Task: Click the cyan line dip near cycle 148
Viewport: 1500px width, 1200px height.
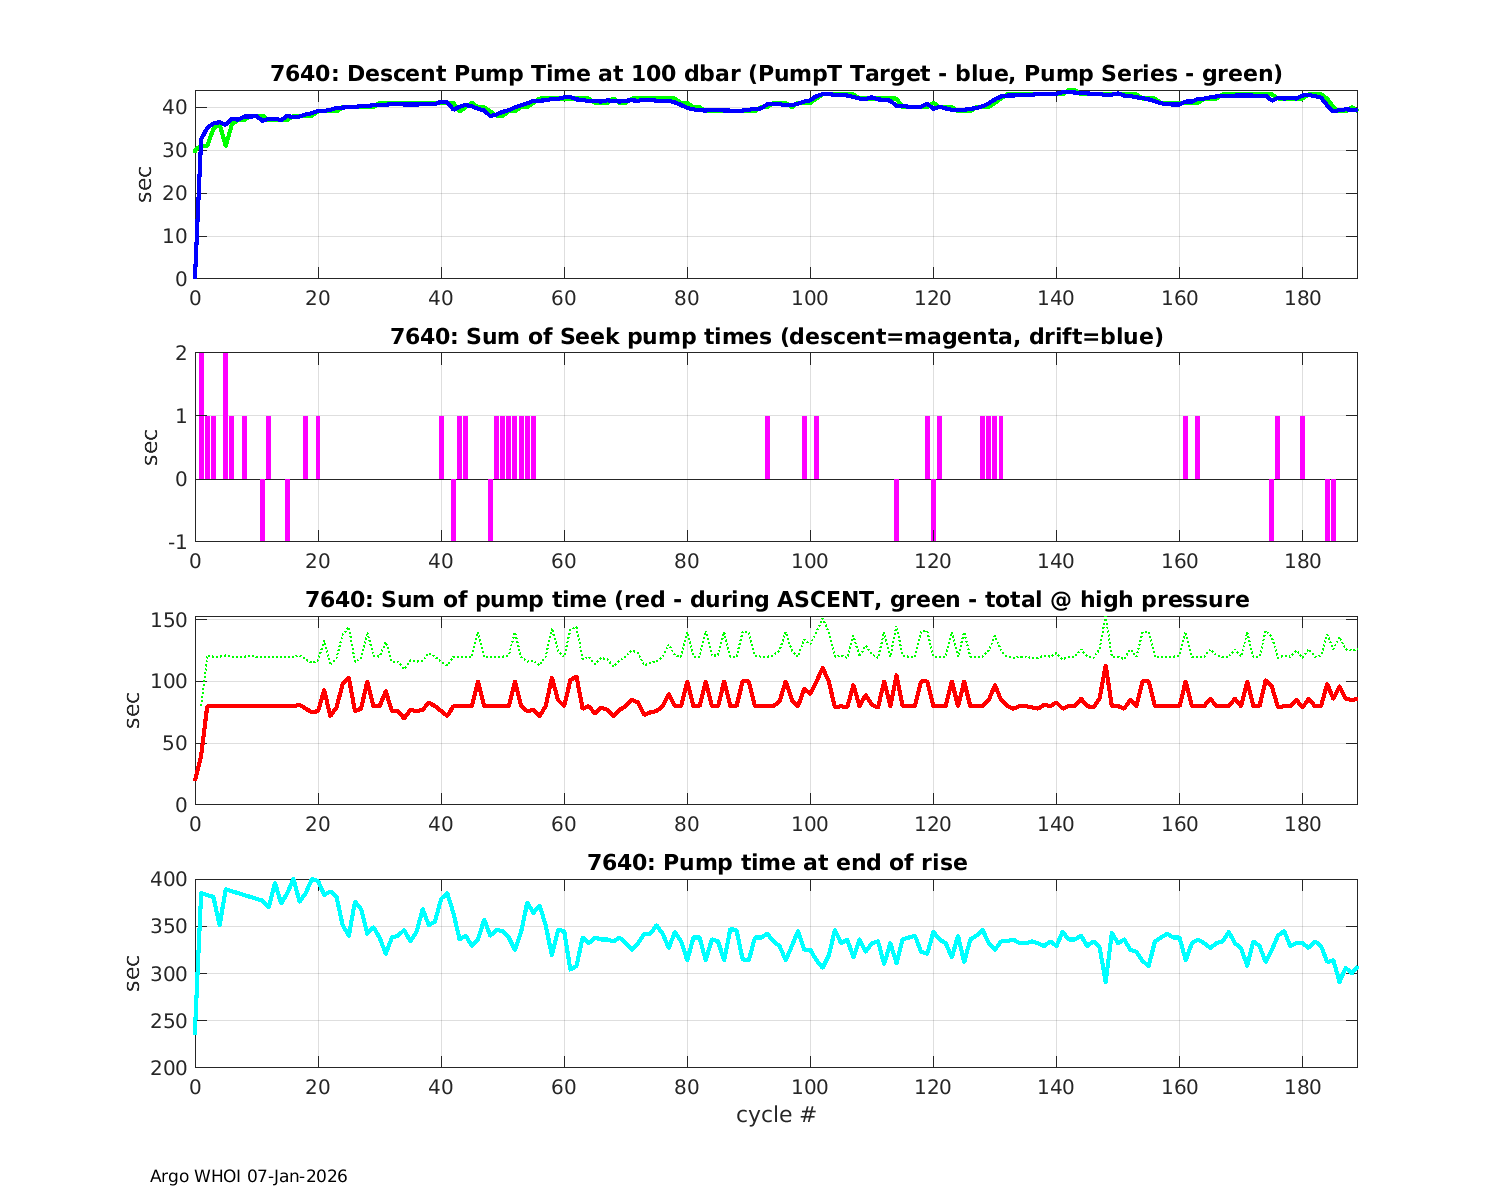Action: coord(1105,980)
